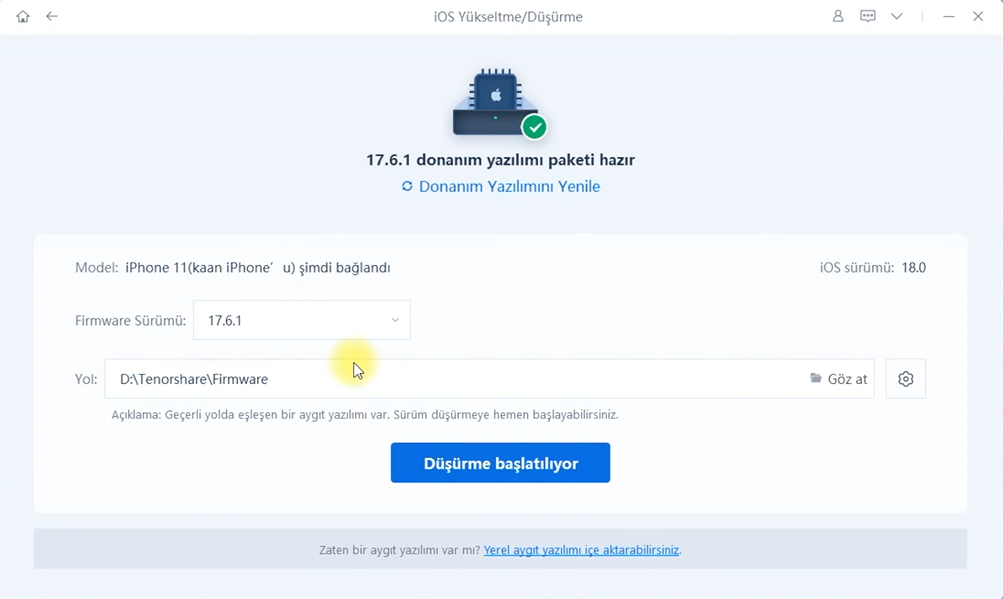Click the refresh icon beside Donanım Yazılımını Yenile

coord(407,187)
